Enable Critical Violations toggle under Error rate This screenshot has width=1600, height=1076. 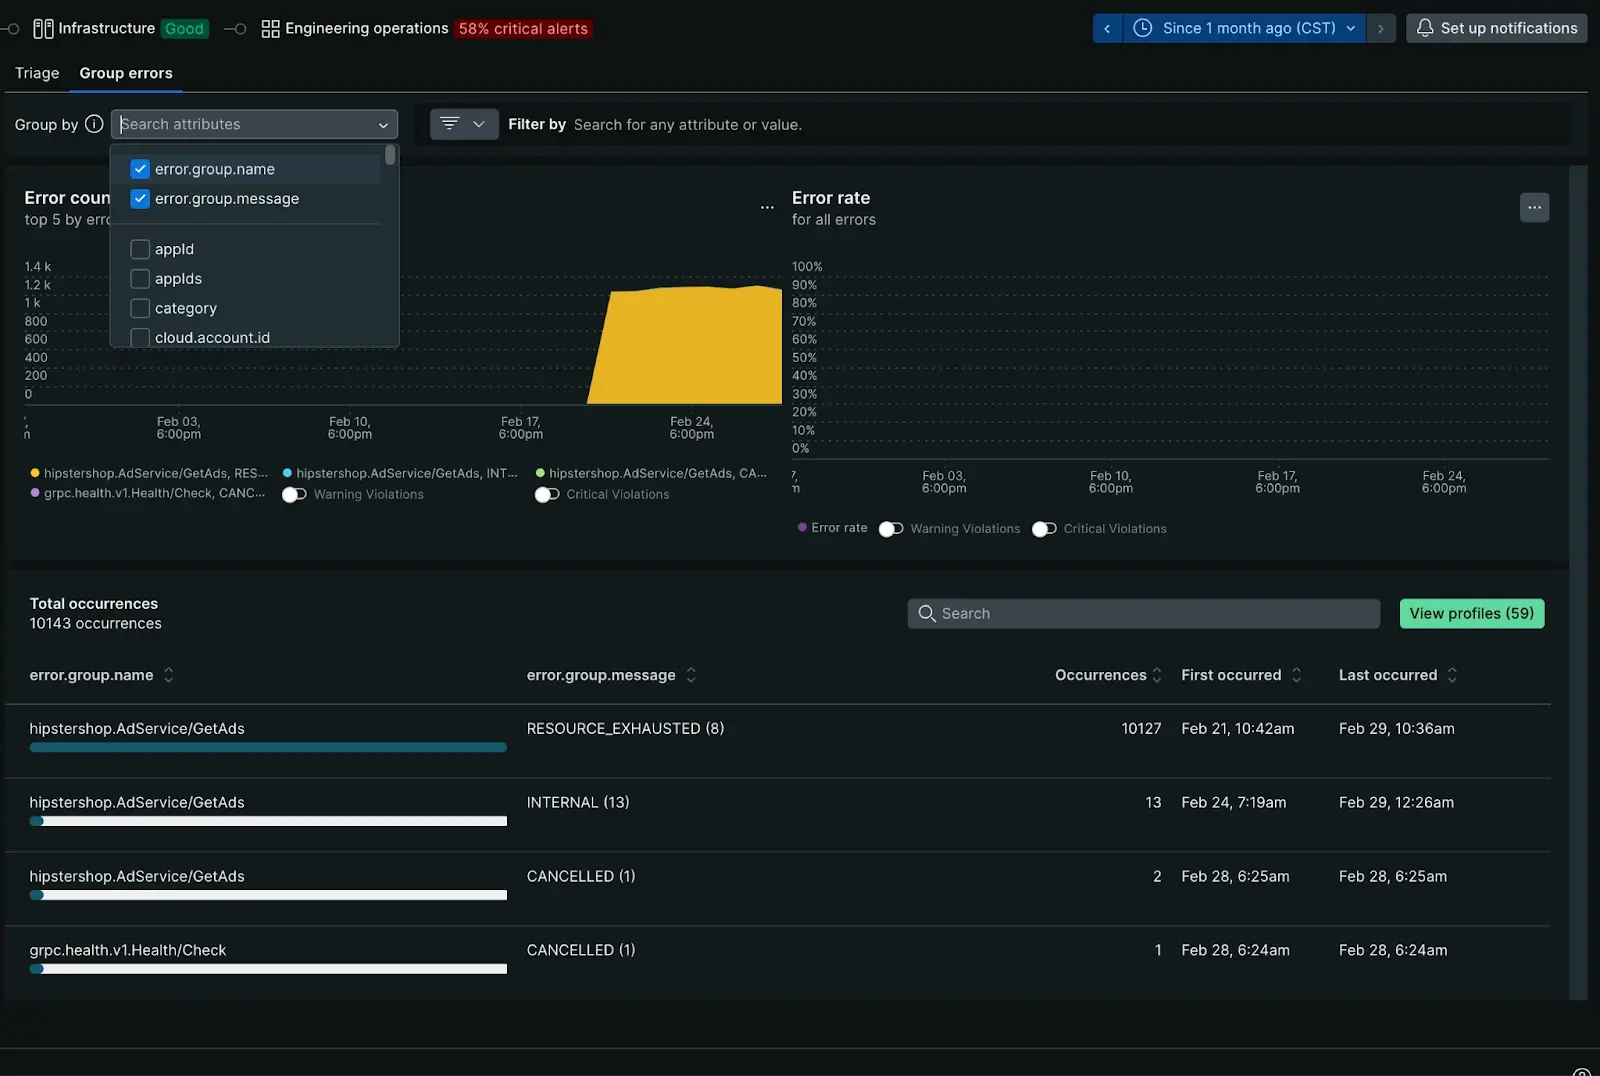coord(1044,529)
